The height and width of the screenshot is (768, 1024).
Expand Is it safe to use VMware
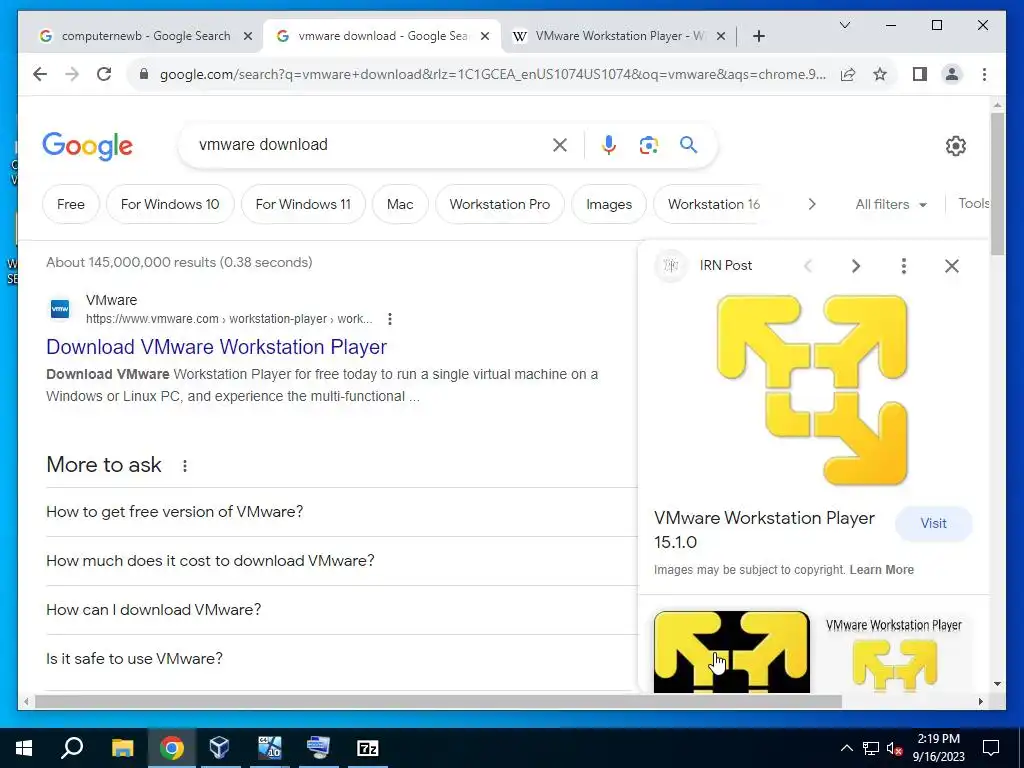pyautogui.click(x=341, y=659)
